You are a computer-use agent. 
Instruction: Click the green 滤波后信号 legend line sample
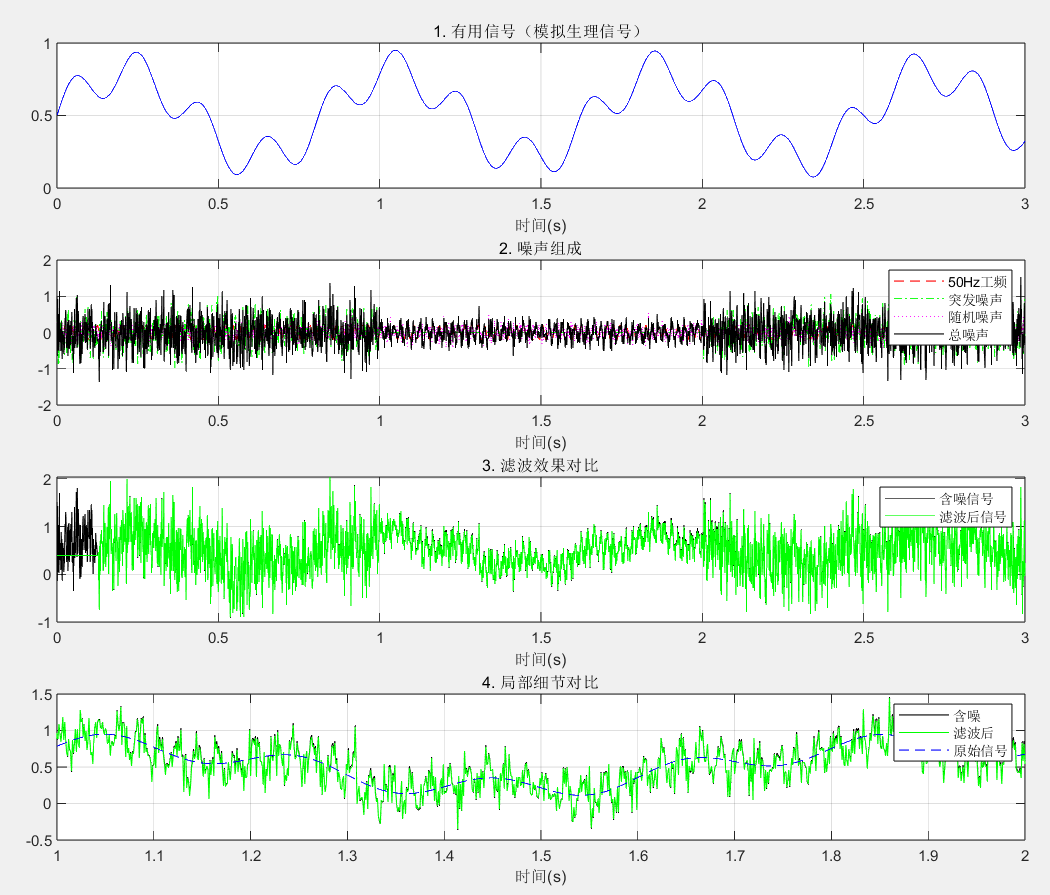coord(909,516)
